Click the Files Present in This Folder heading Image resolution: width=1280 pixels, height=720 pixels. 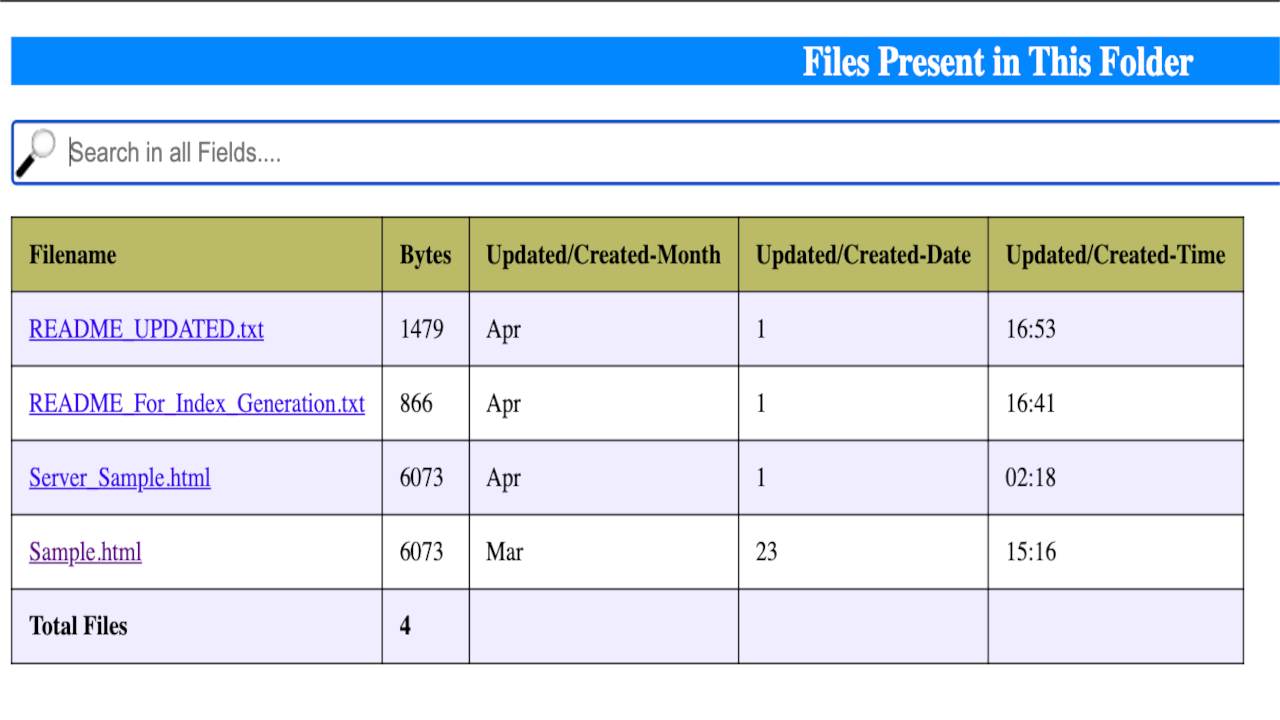tap(998, 62)
